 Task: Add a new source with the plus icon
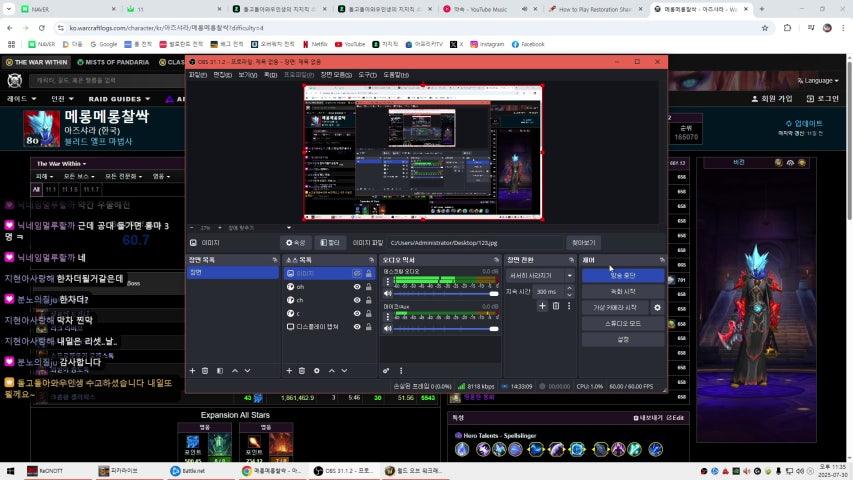click(289, 371)
